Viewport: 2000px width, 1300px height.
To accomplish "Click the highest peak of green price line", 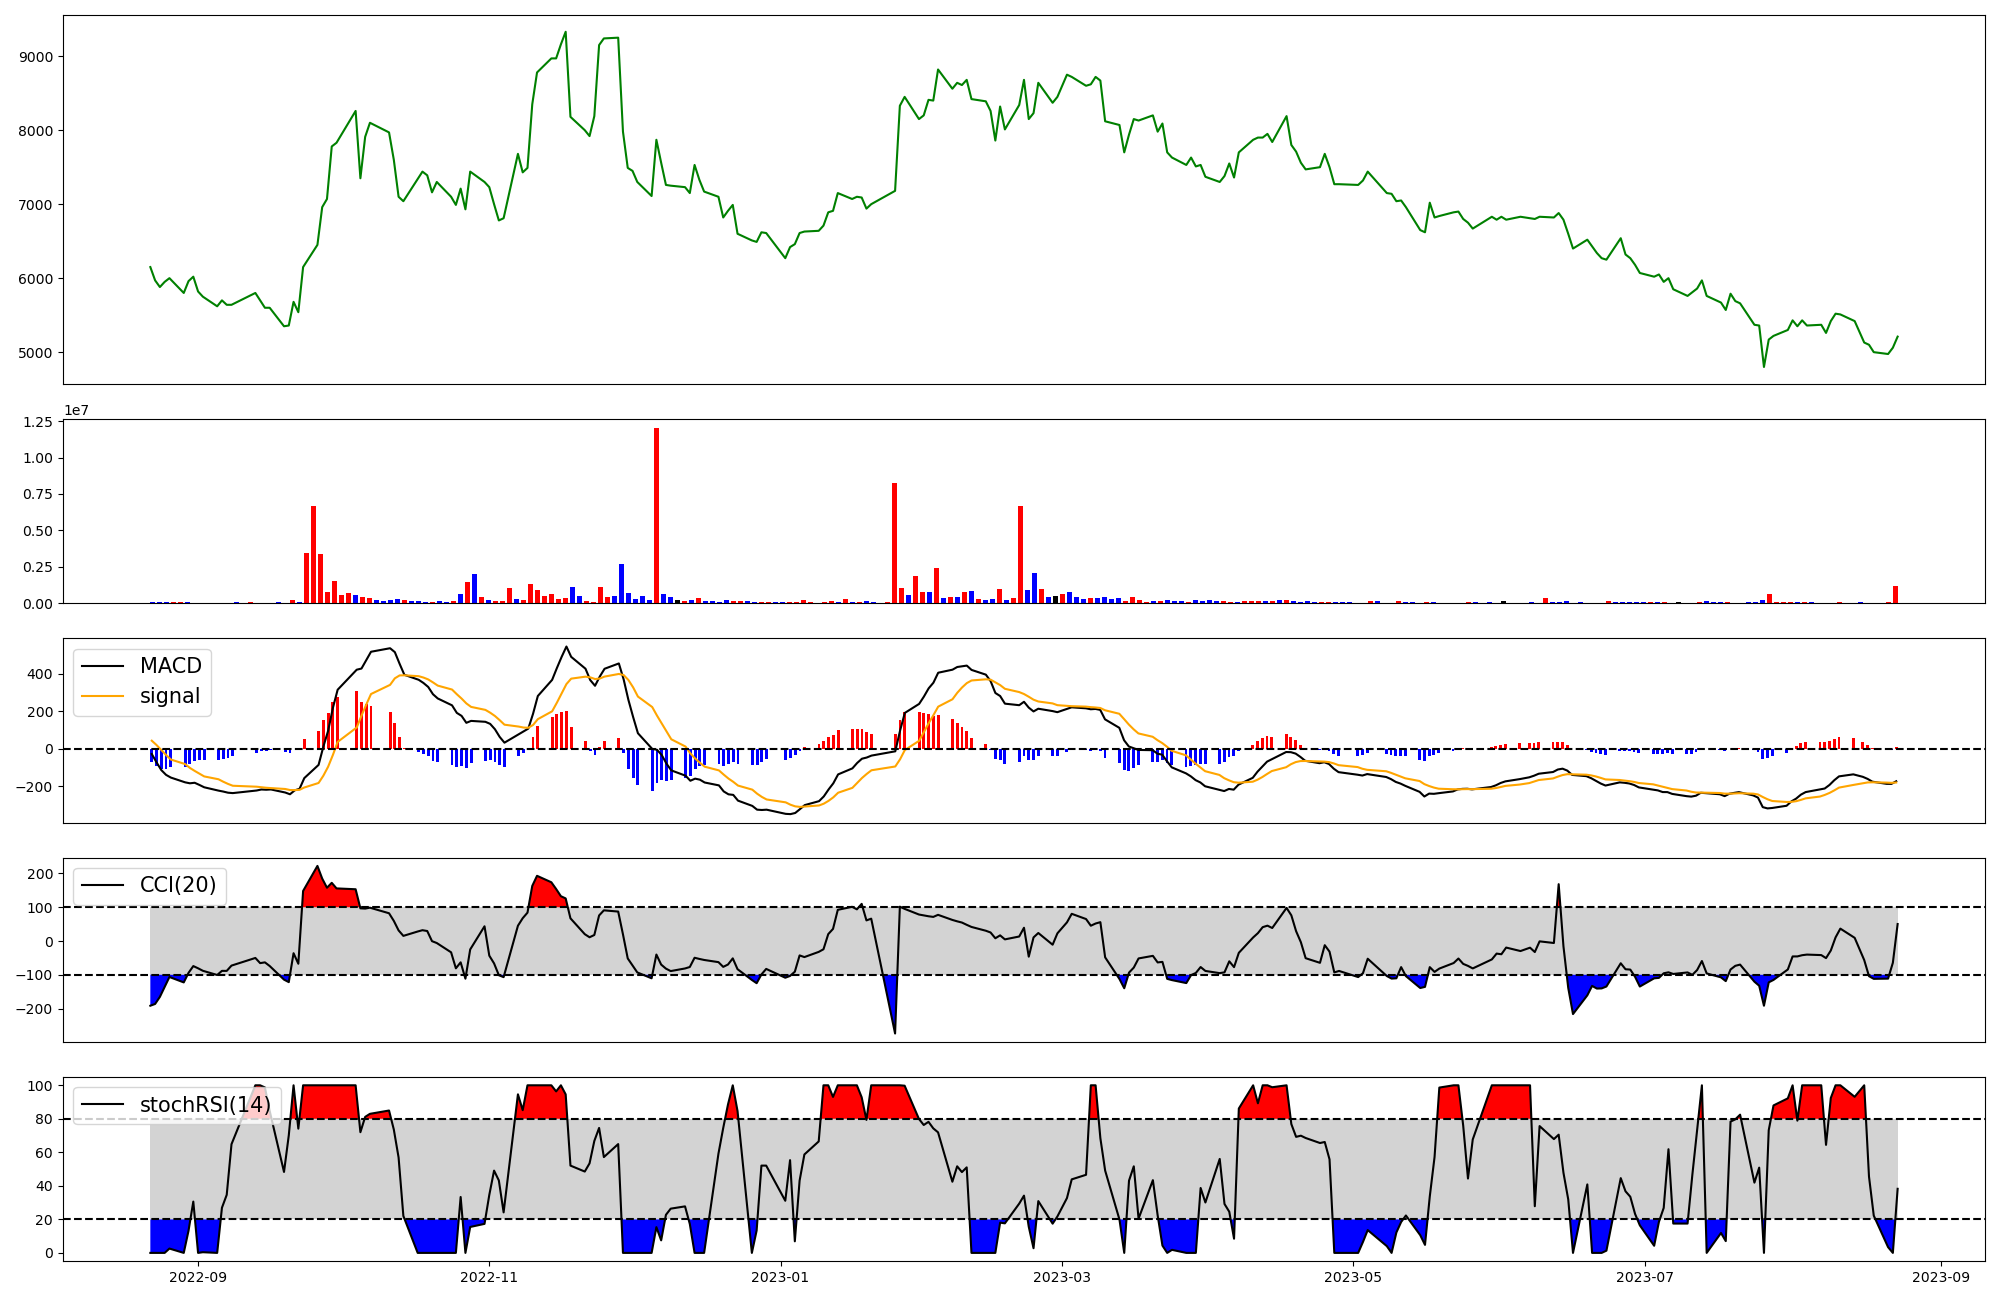I will 566,32.
